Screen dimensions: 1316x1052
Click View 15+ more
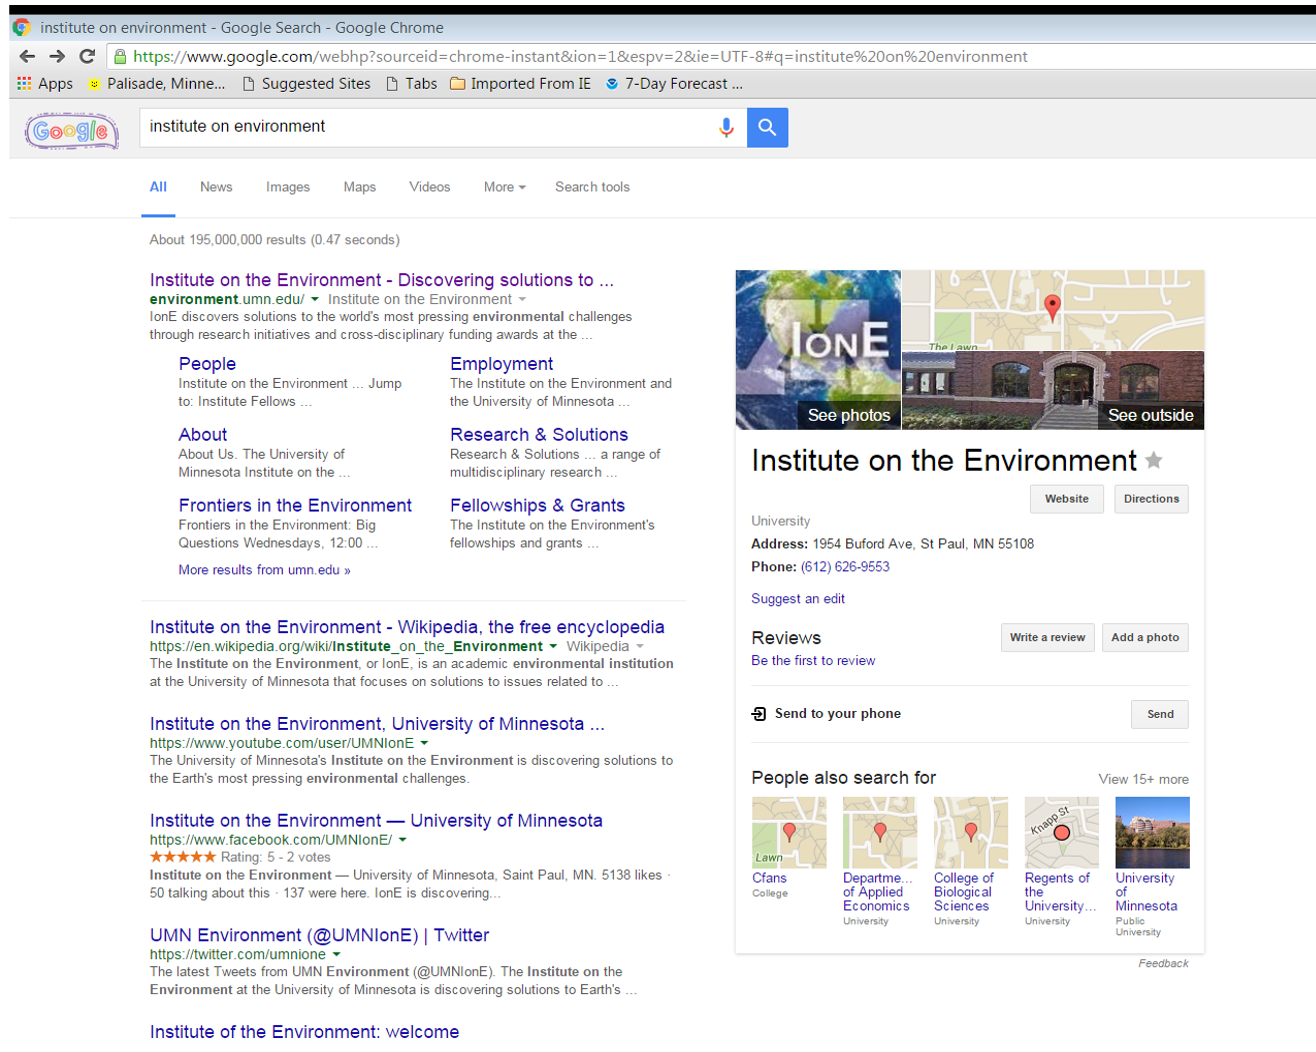coord(1143,779)
